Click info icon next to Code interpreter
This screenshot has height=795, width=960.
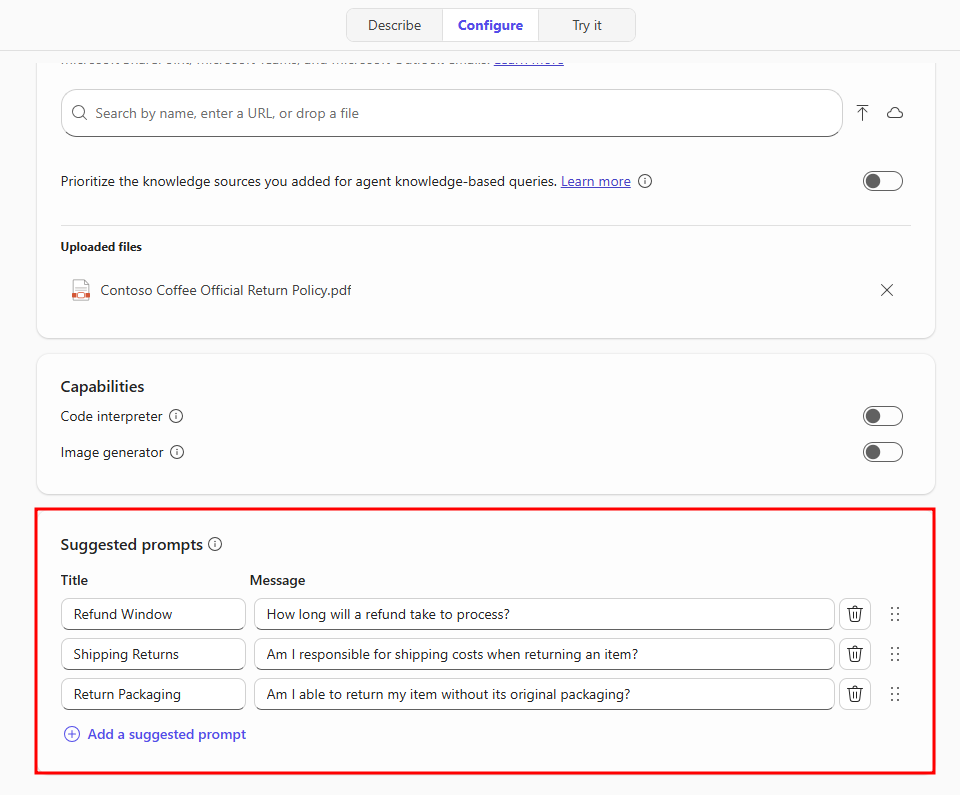[176, 416]
